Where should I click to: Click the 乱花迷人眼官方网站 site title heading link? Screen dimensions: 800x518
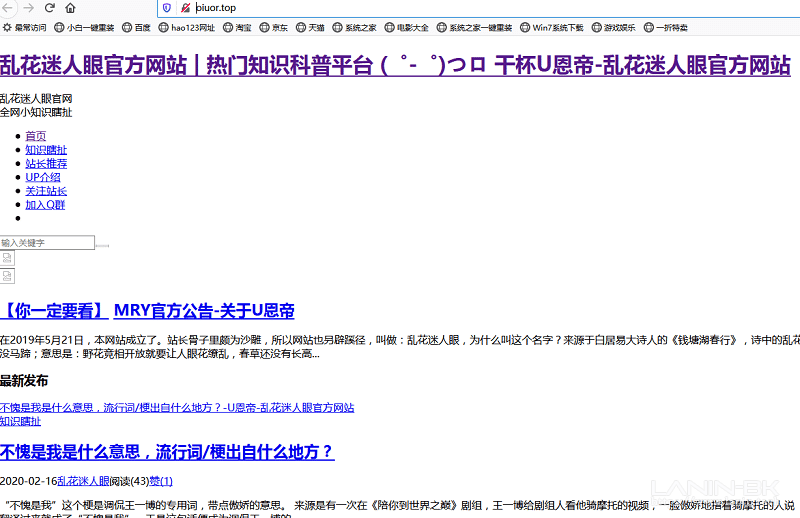tap(395, 65)
